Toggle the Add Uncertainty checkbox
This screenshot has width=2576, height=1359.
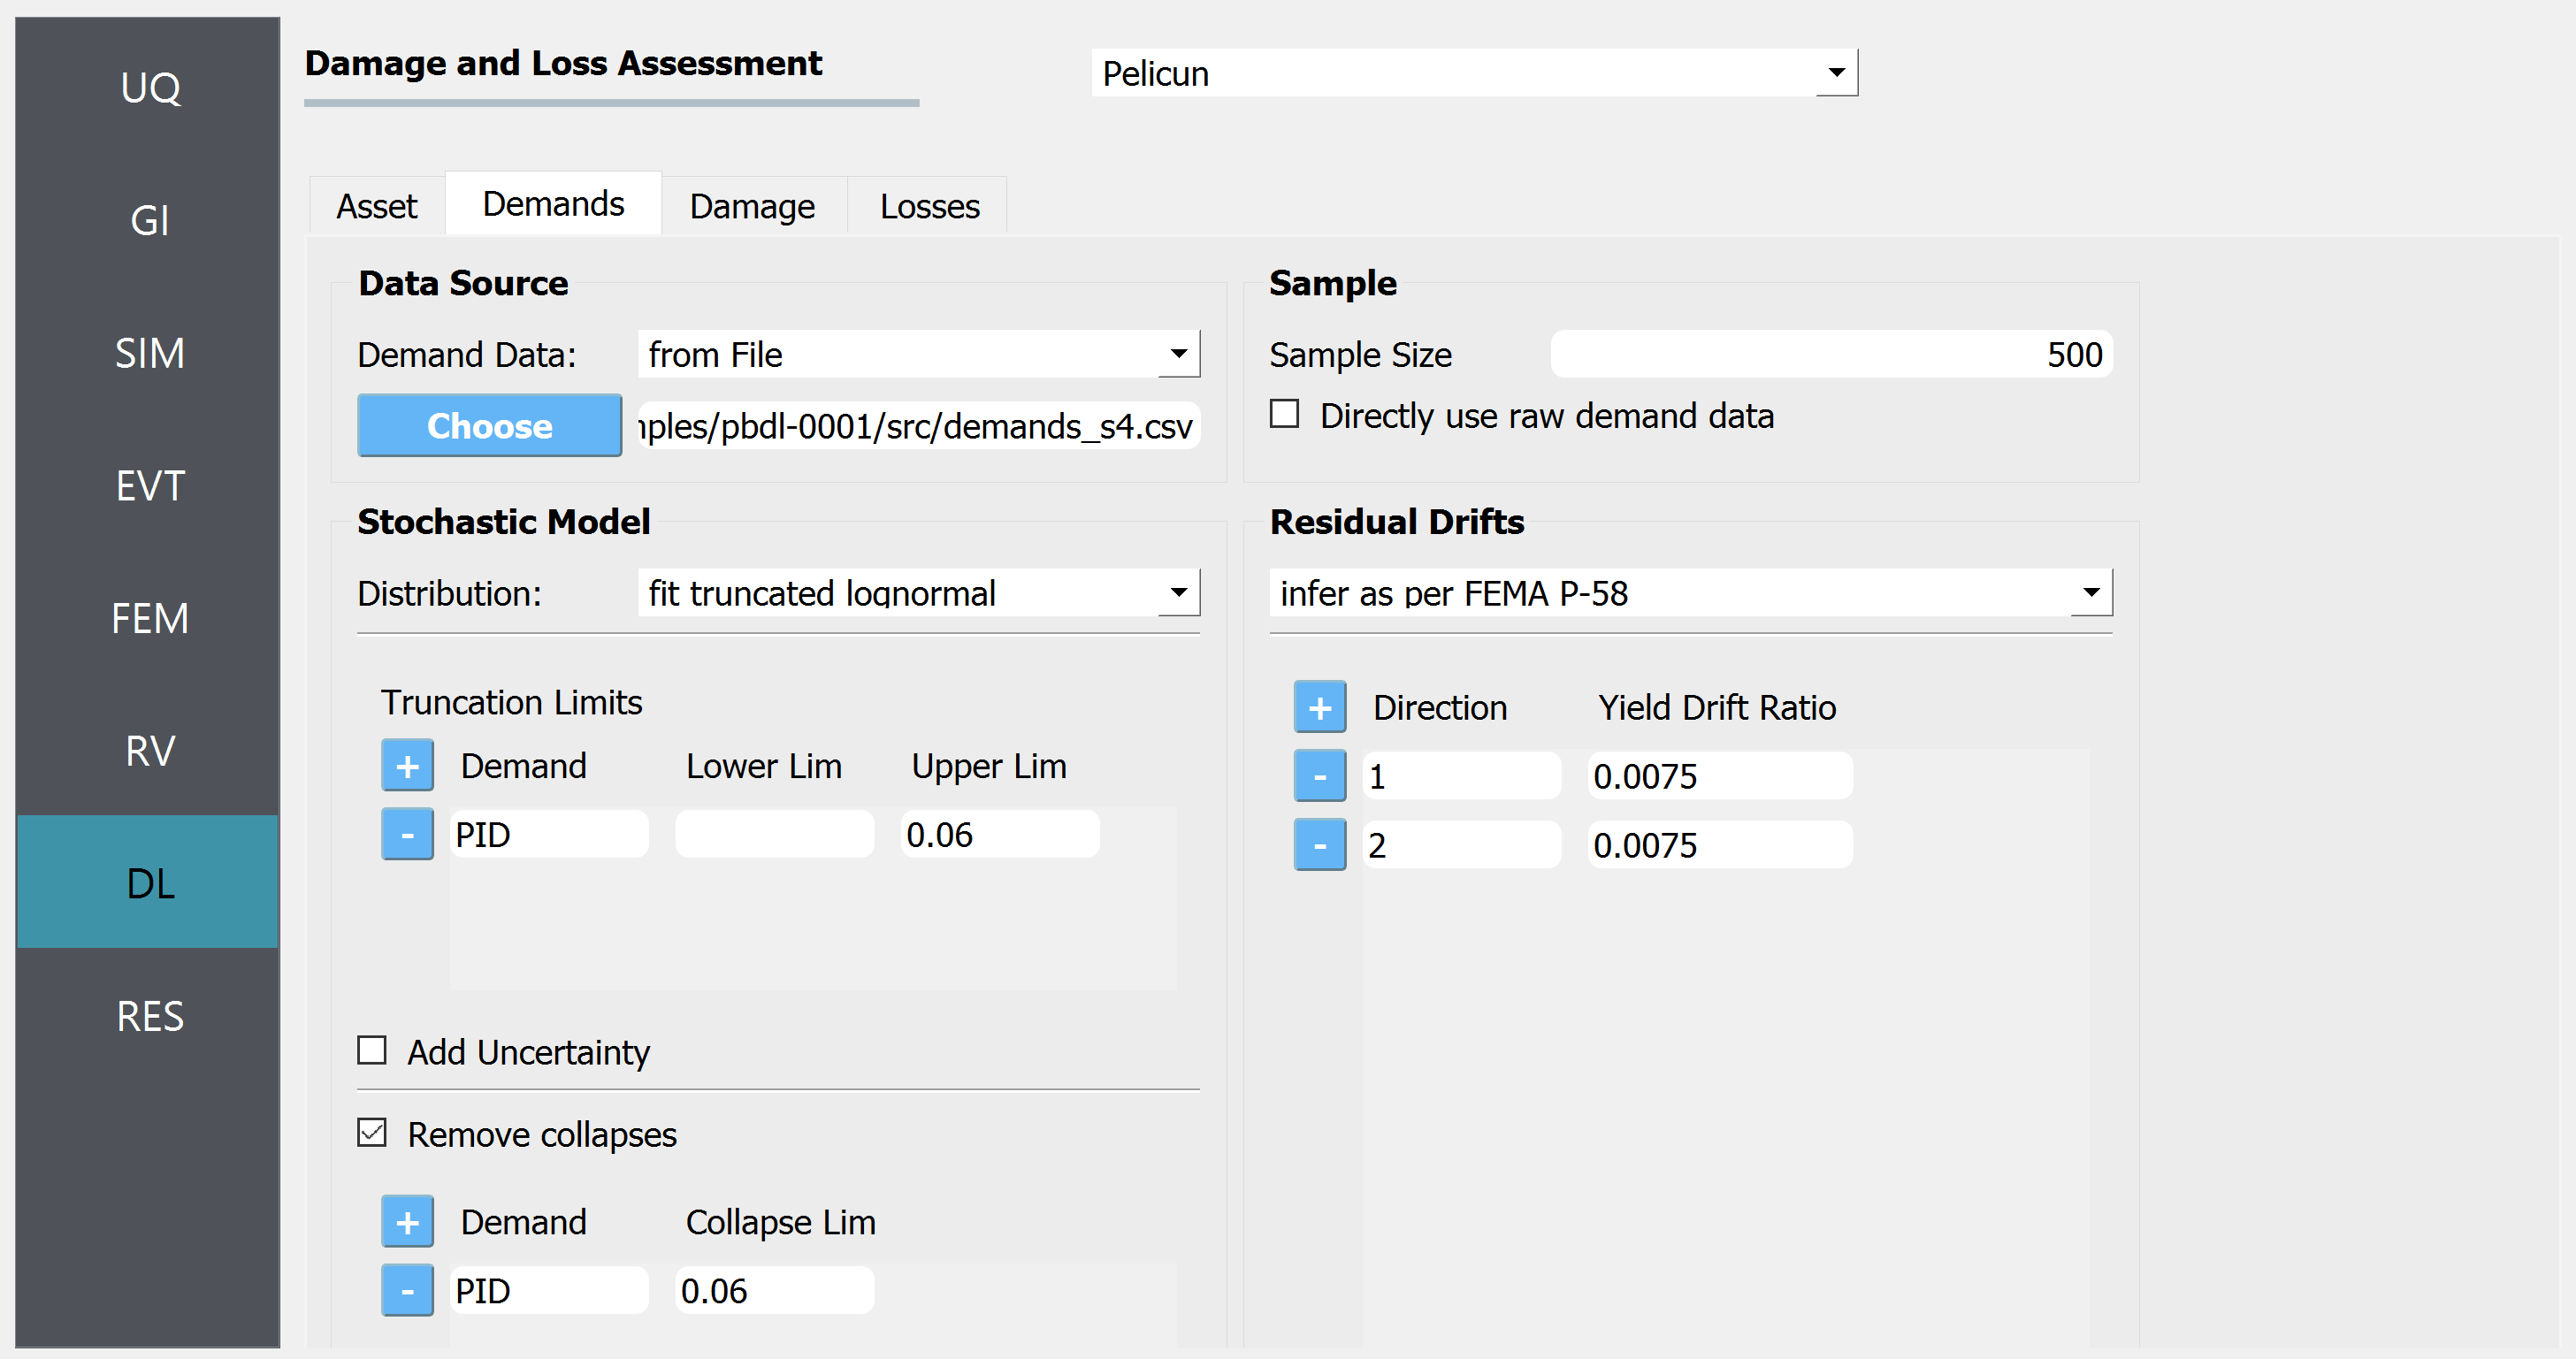371,1050
